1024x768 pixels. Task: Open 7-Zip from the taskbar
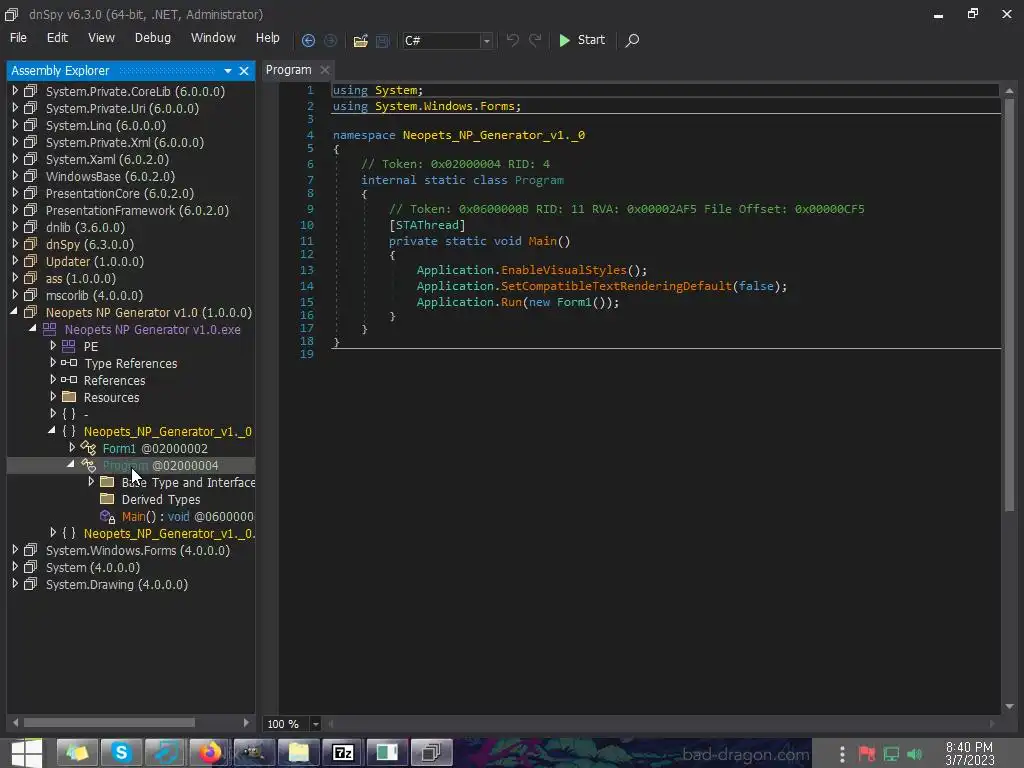click(x=344, y=753)
